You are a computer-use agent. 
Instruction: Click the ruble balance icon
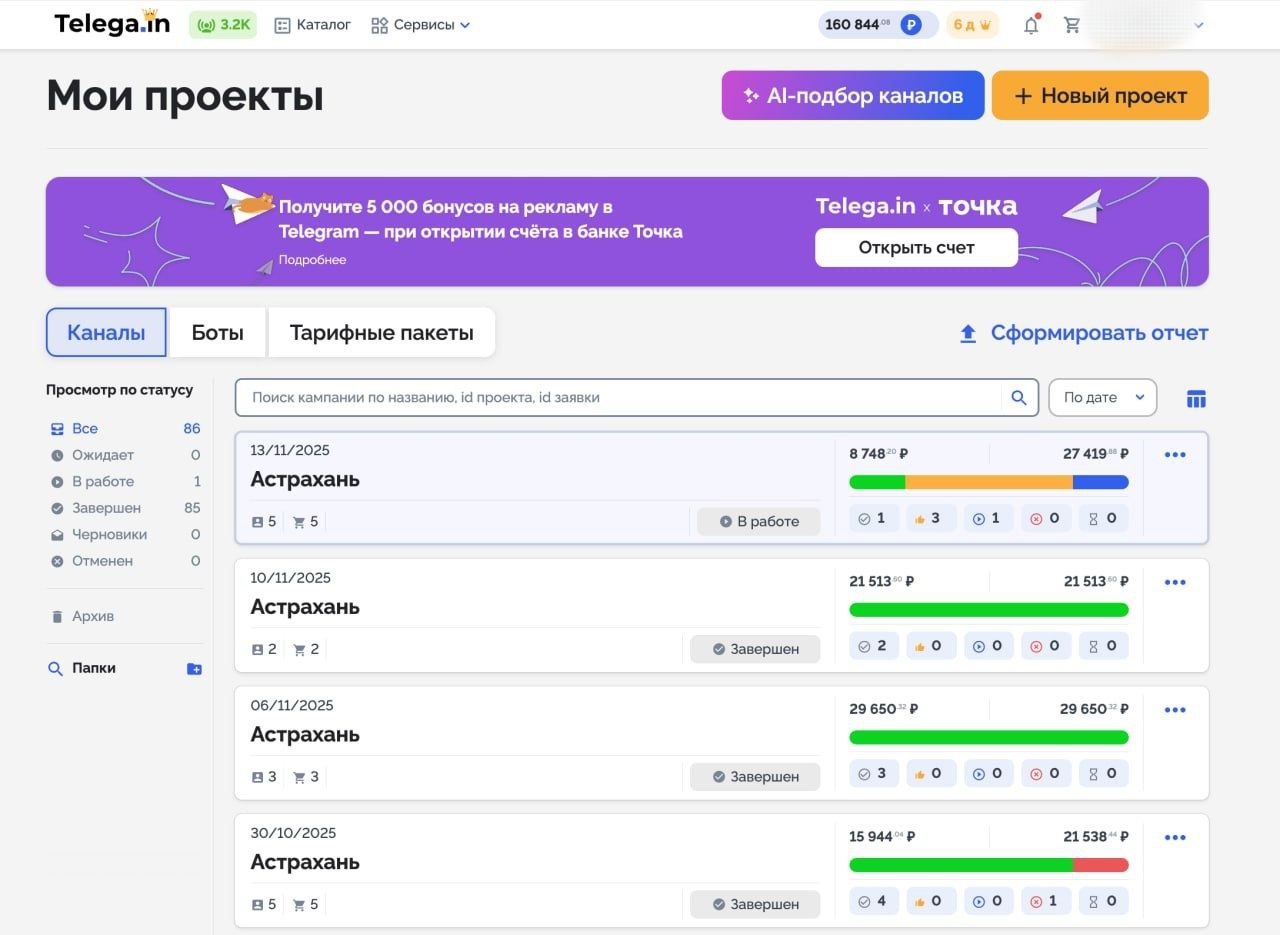click(x=910, y=25)
